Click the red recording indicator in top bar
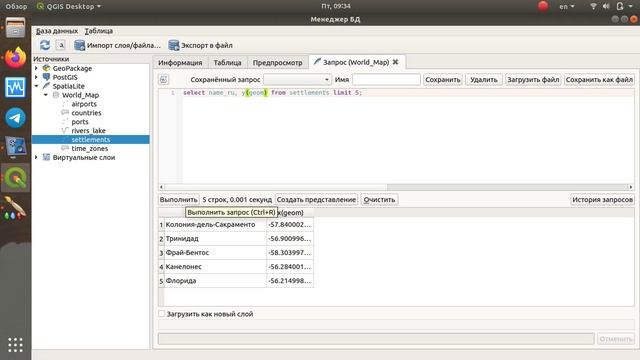The image size is (640, 360). pos(543,6)
